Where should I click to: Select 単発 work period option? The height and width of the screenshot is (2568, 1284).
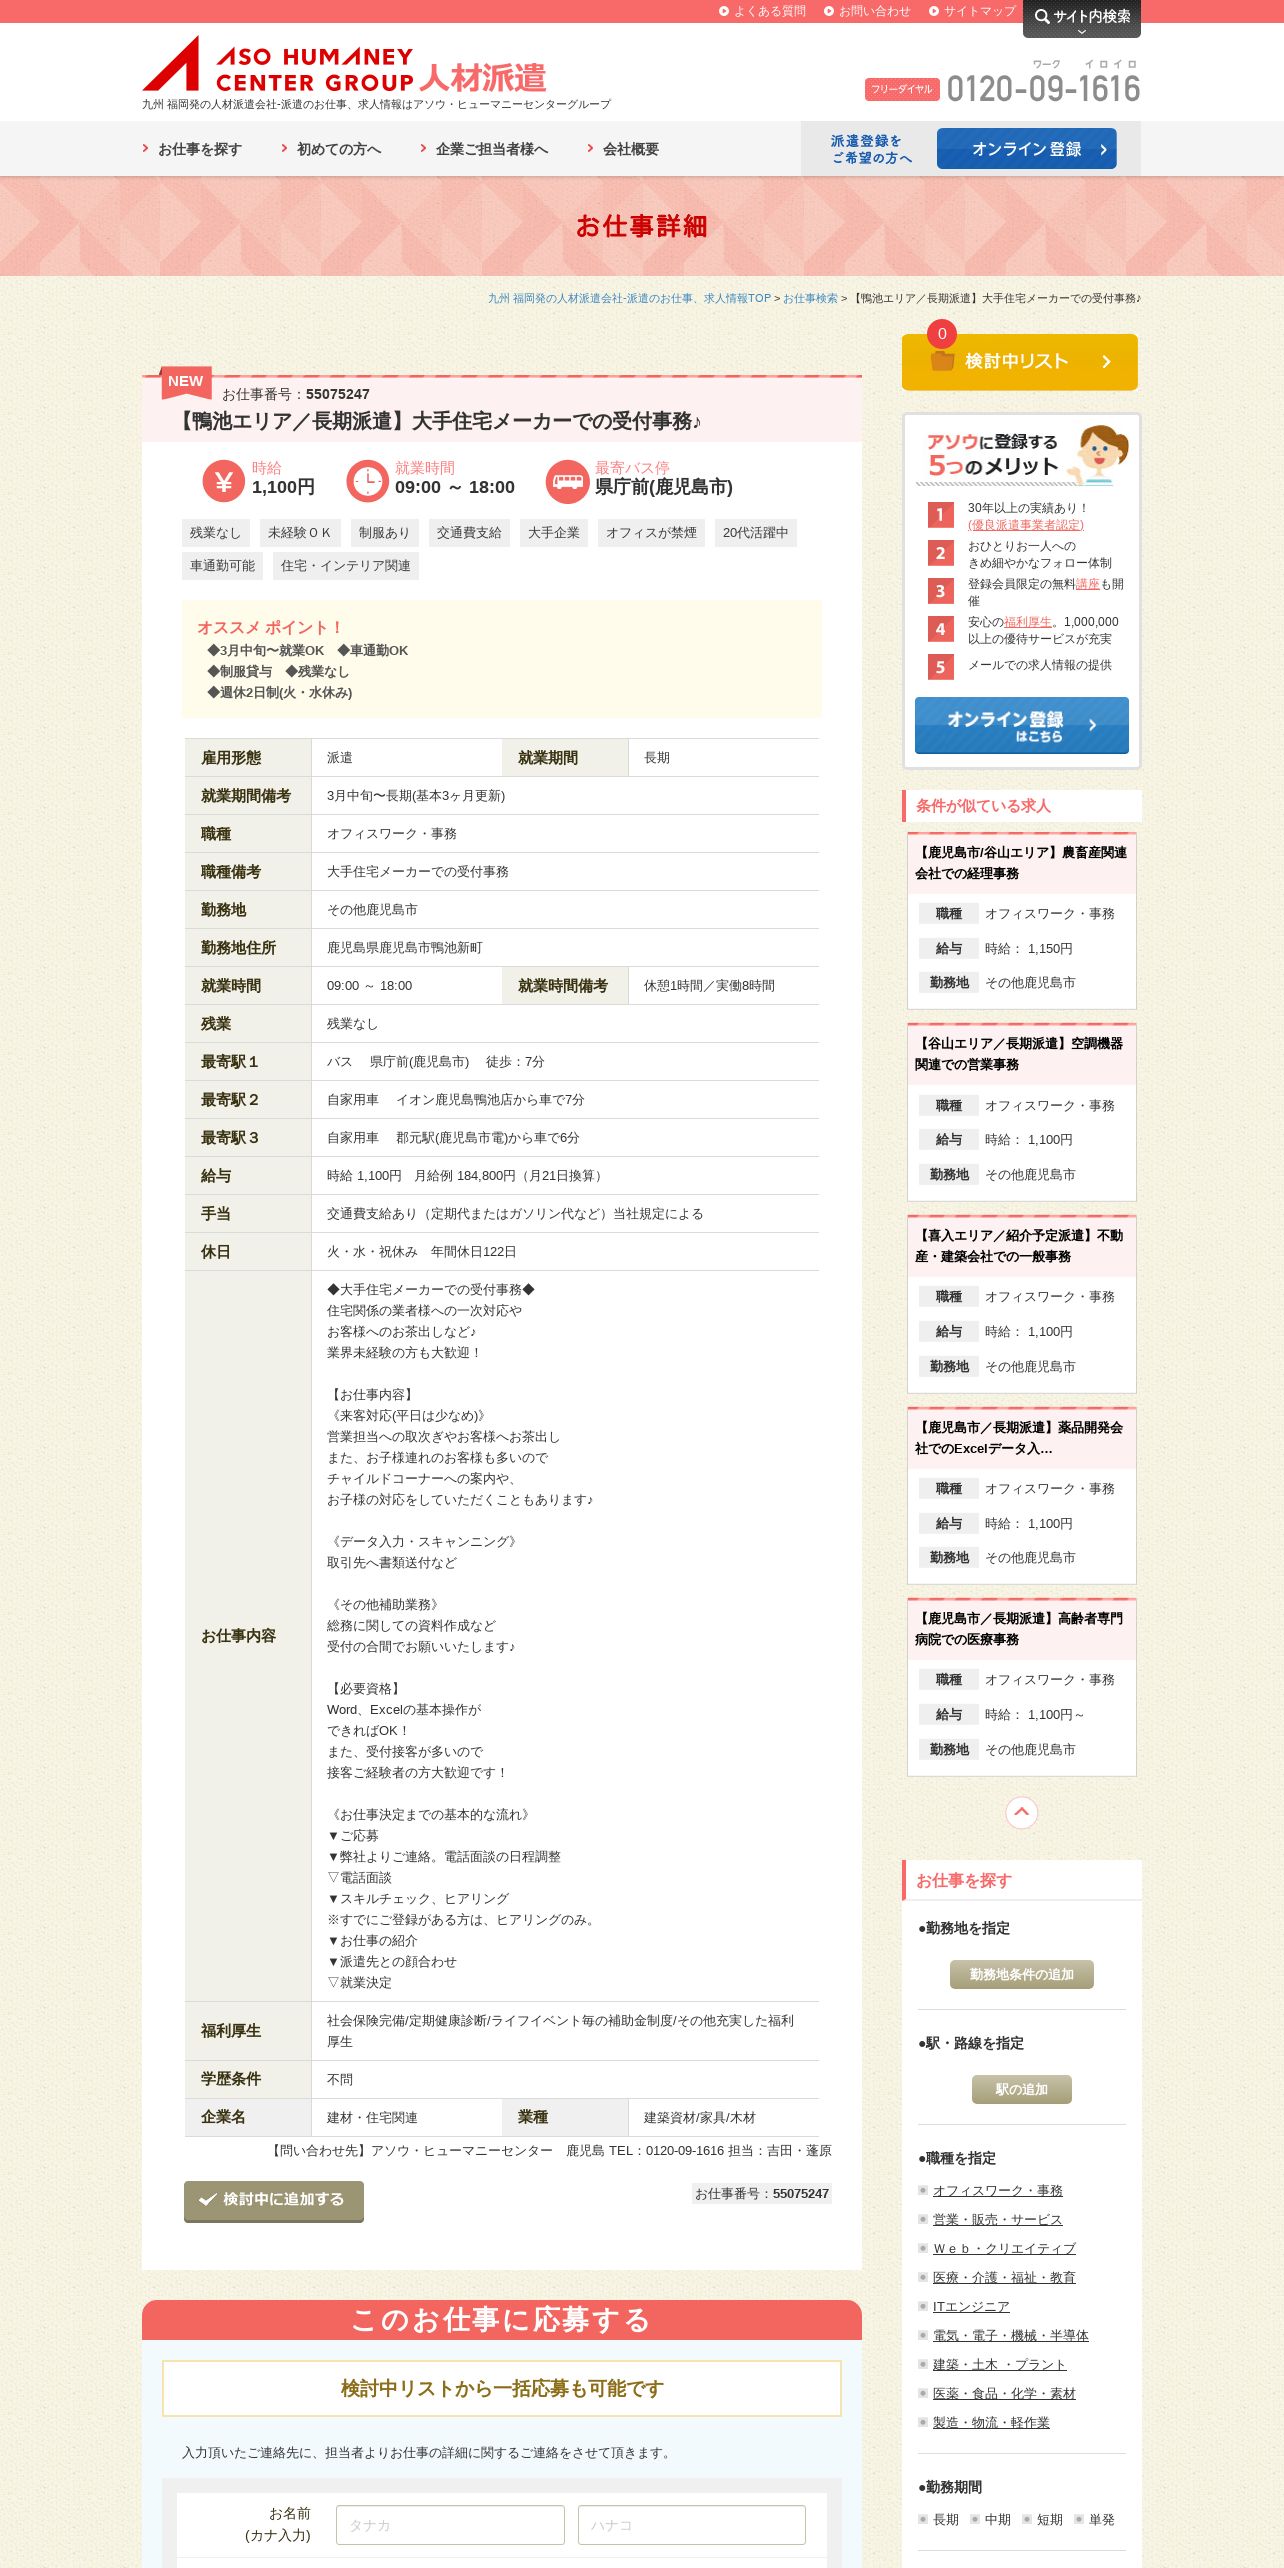click(1095, 2519)
